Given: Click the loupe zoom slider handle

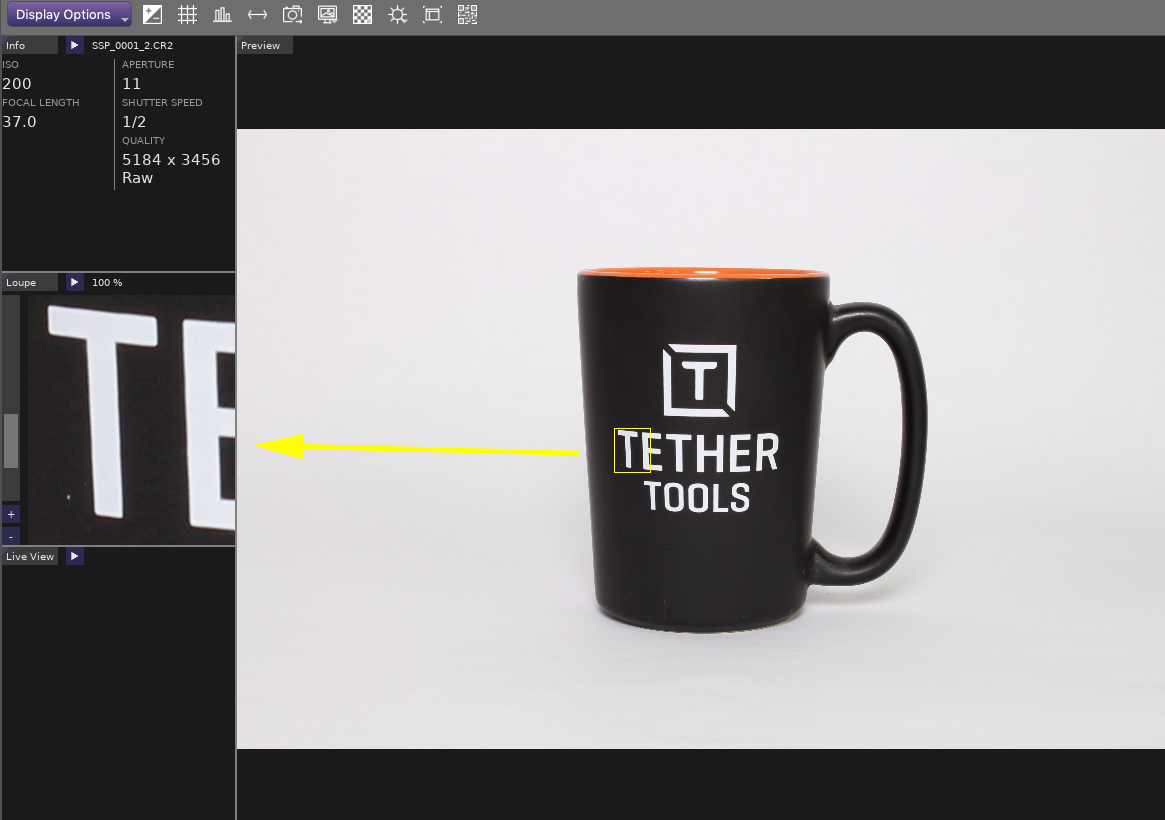Looking at the screenshot, I should (x=11, y=441).
